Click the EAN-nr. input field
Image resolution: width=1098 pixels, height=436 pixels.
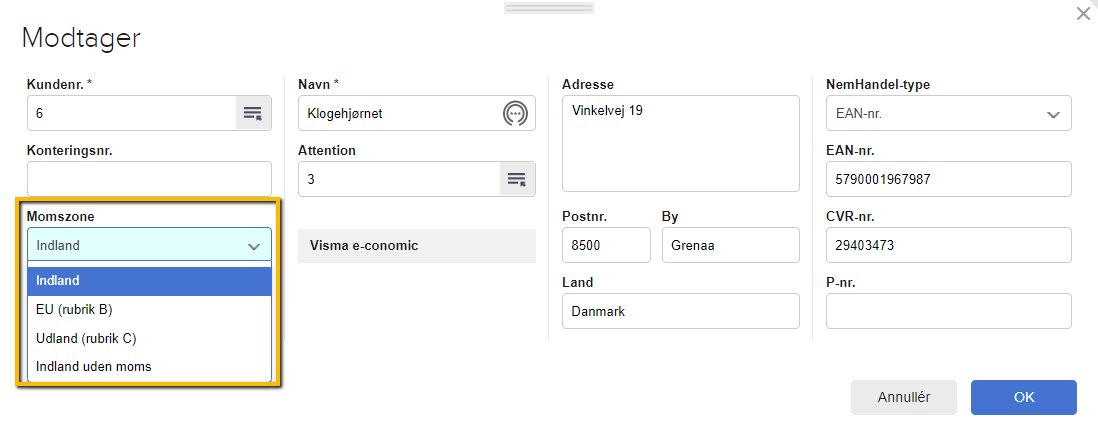948,179
